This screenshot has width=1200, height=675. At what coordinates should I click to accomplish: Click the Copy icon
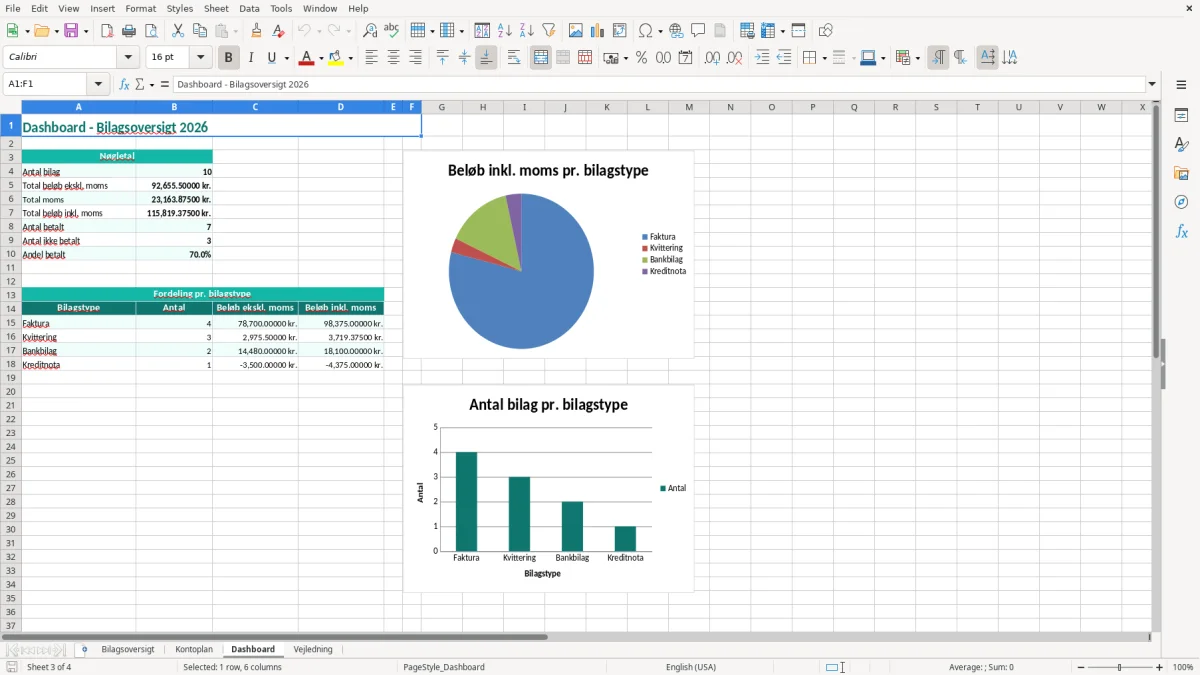(x=200, y=31)
